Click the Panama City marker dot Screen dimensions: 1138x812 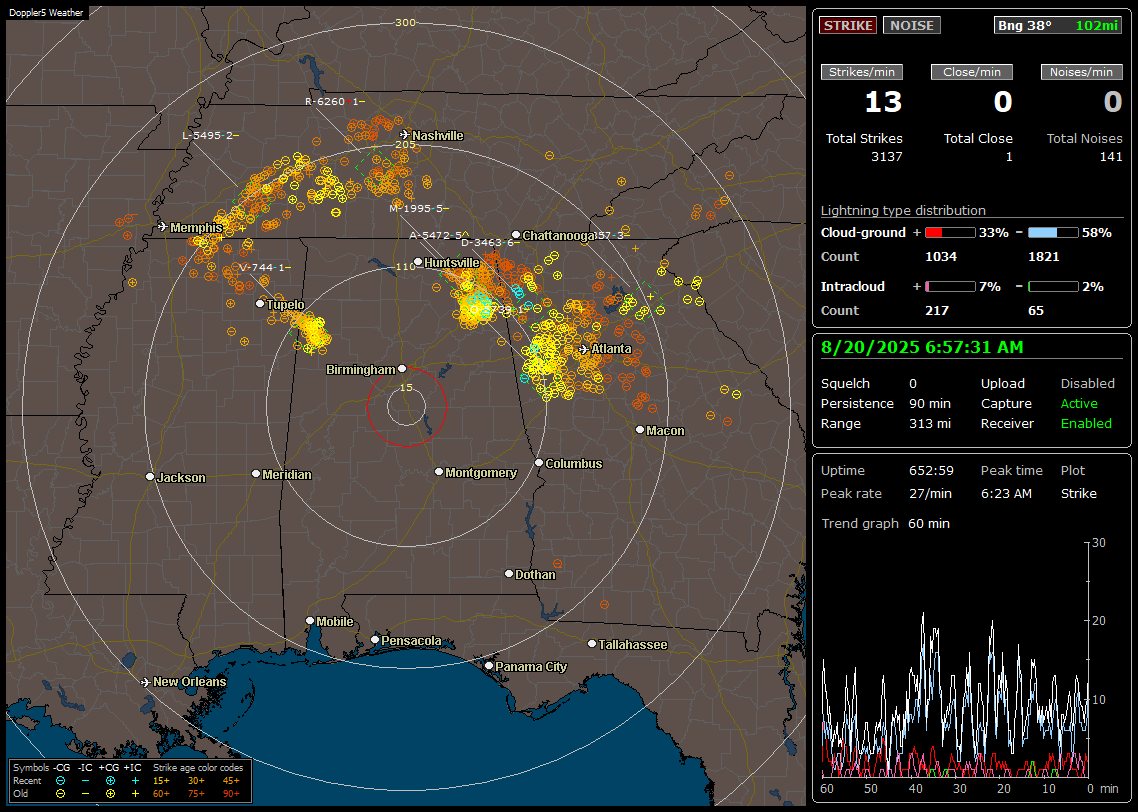coord(489,665)
